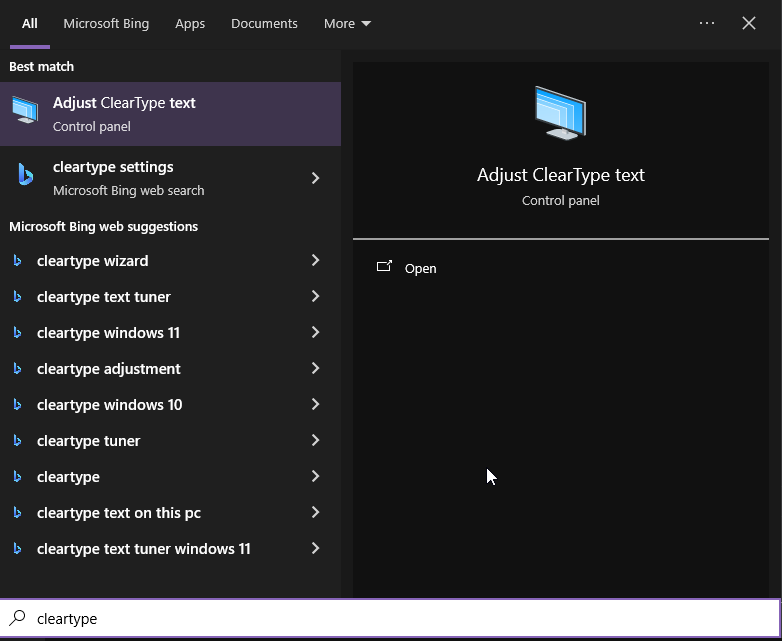Expand the cleartype windows 11 chevron
Screen dimensions: 782x641
(x=315, y=333)
